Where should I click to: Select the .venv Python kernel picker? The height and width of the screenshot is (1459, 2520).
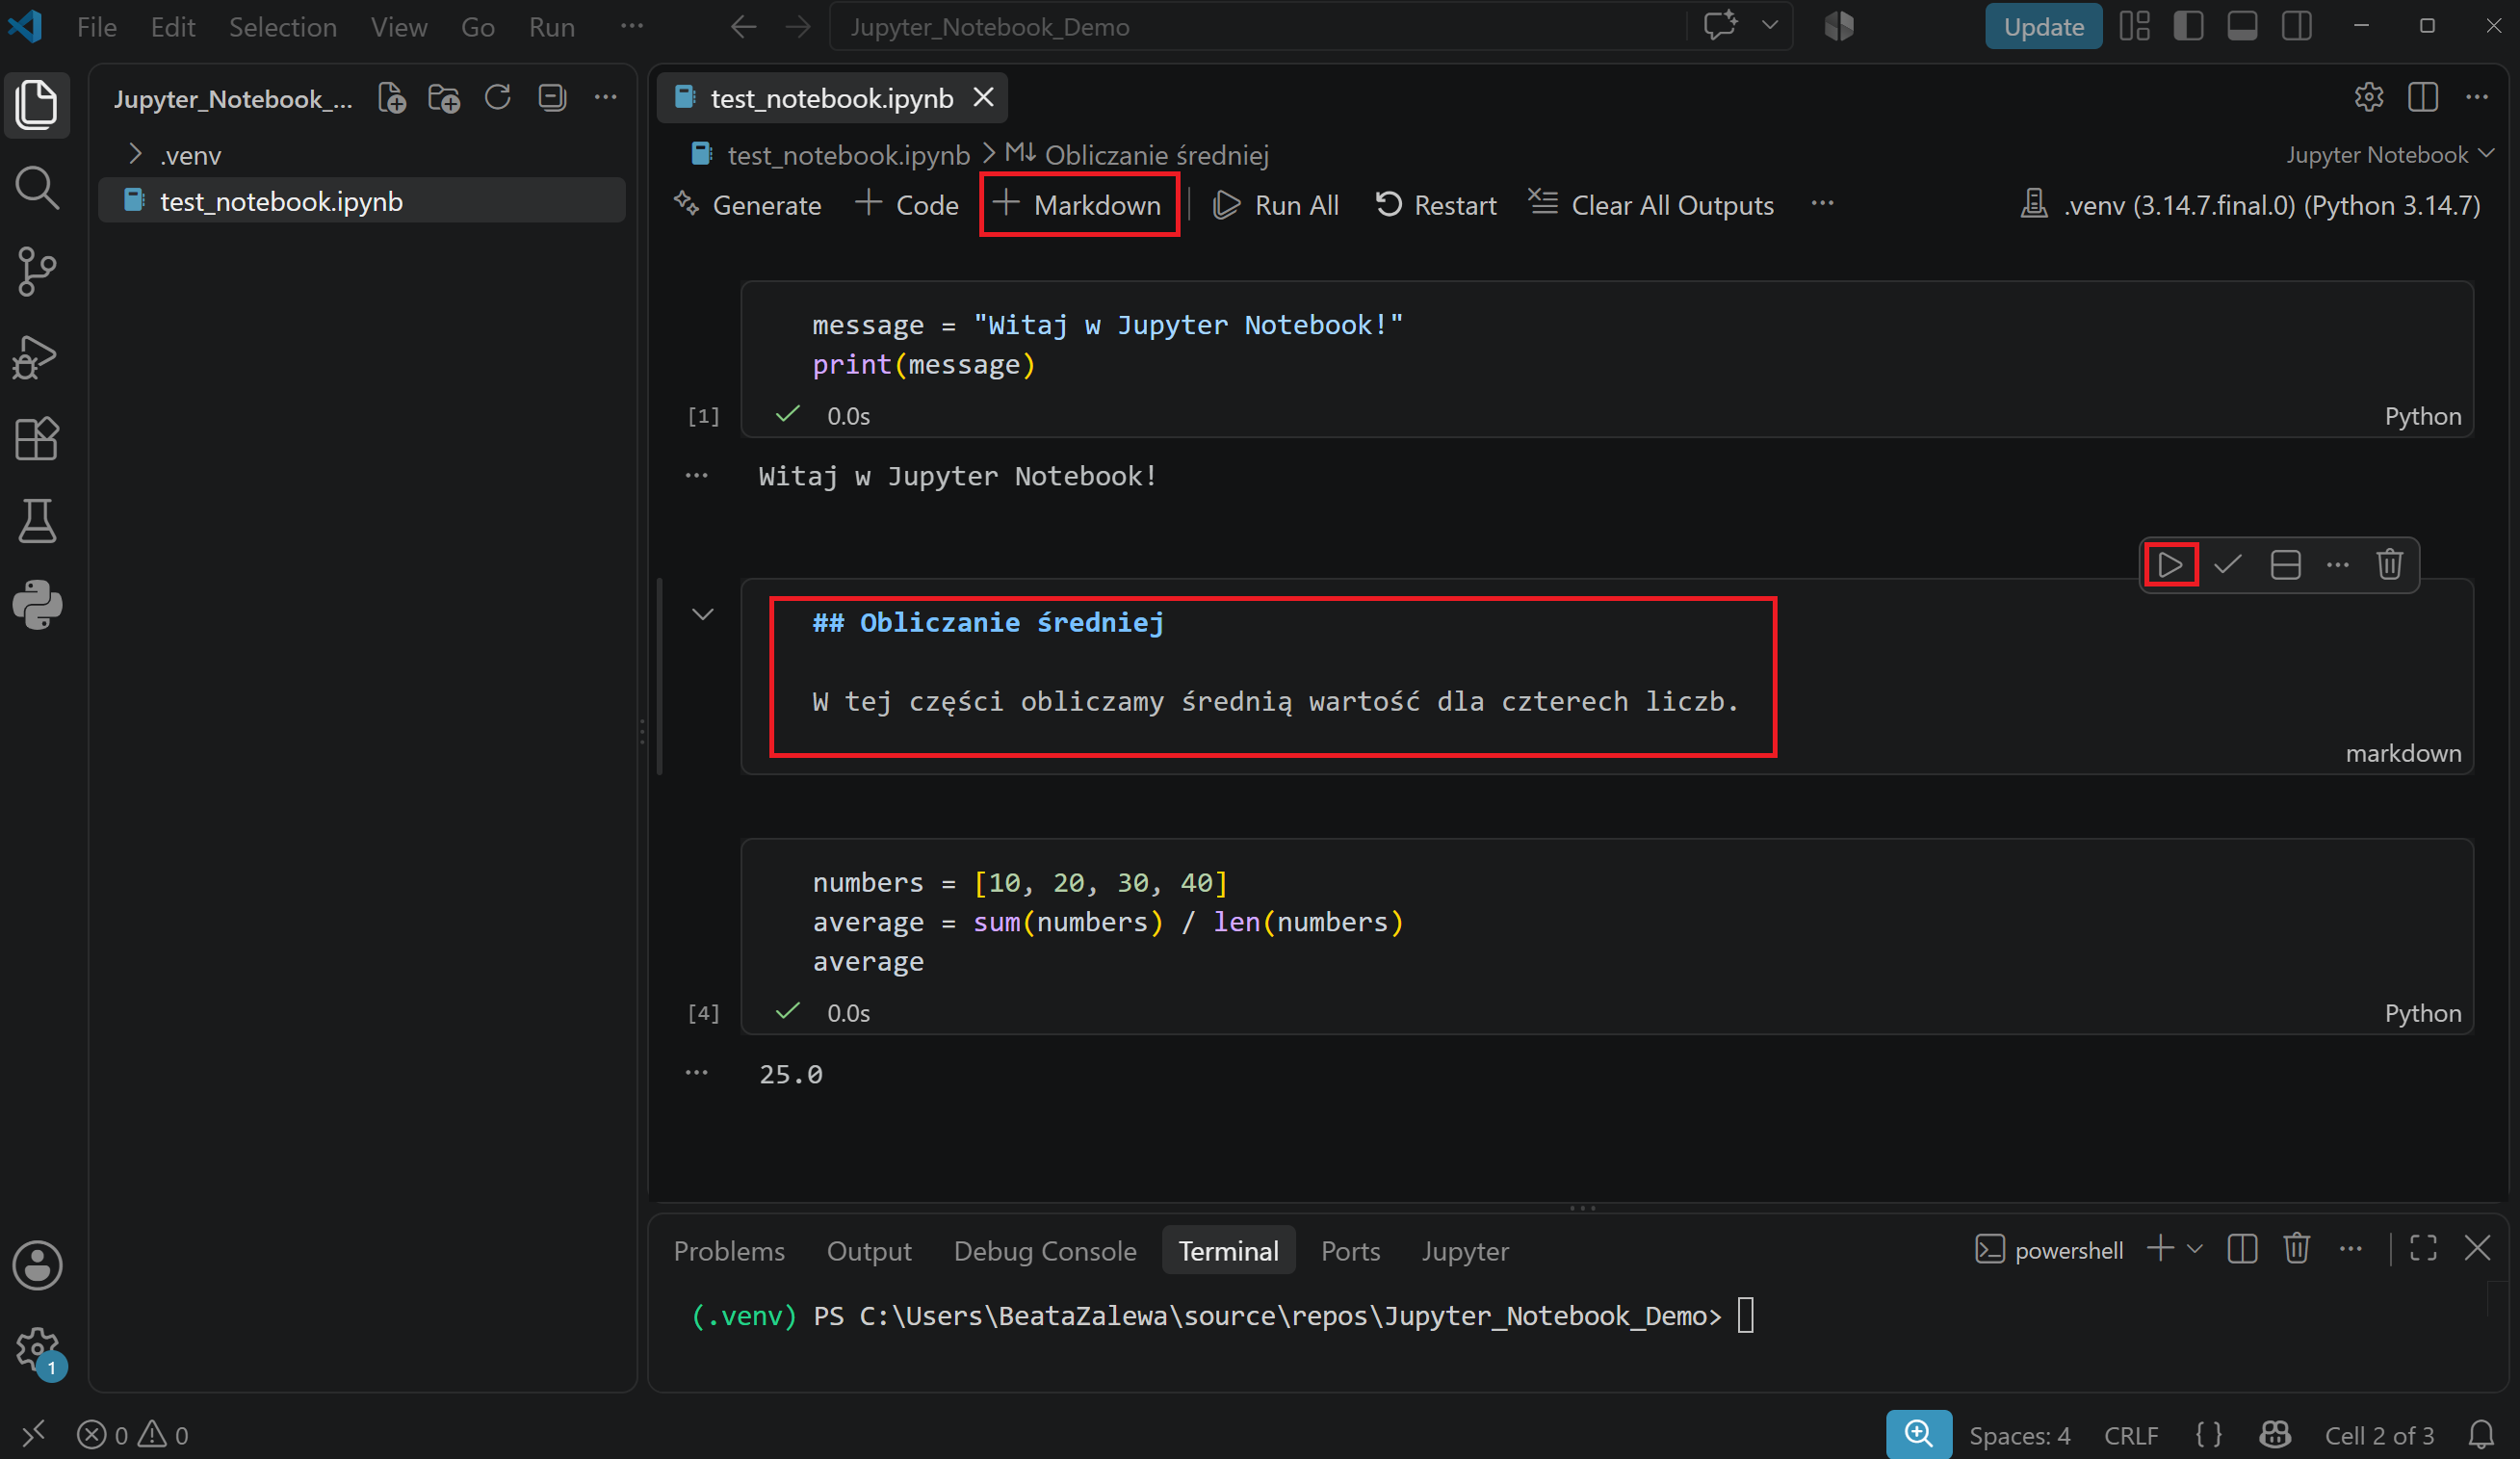pos(2250,205)
